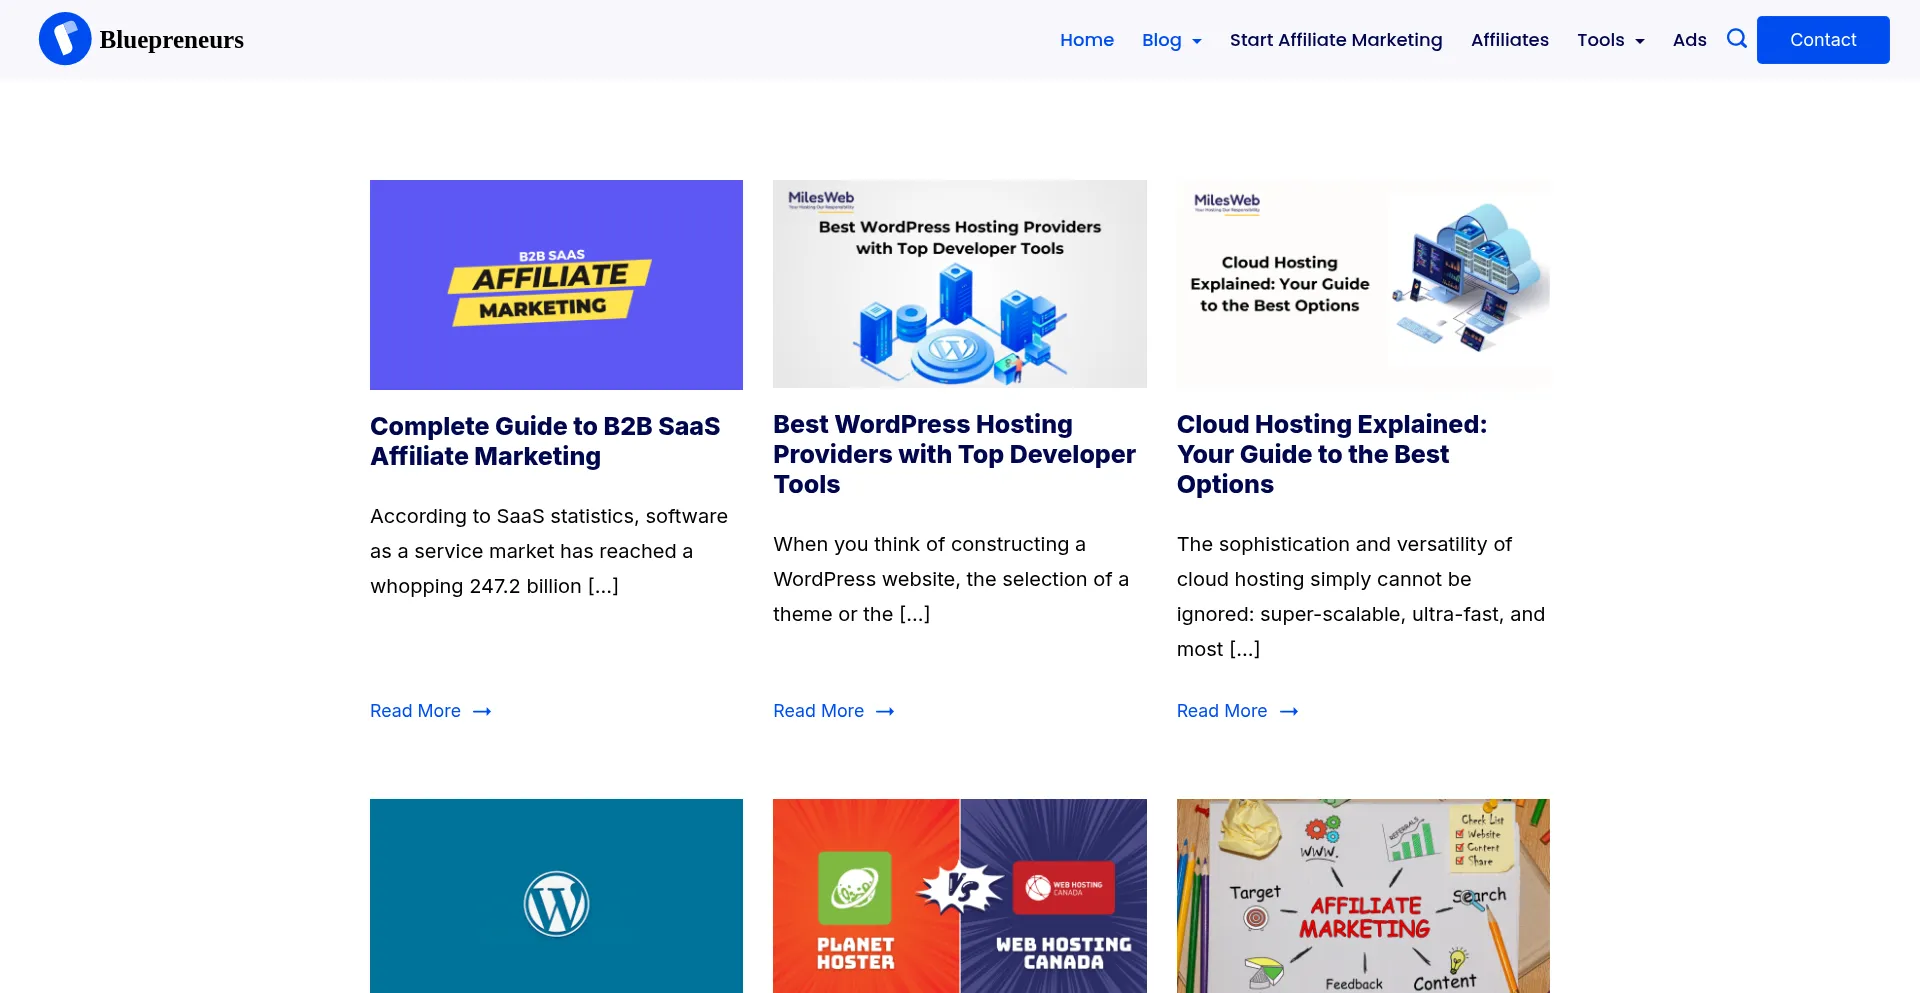Viewport: 1920px width, 993px height.
Task: Click the Bluepreneurs logo icon
Action: coord(65,38)
